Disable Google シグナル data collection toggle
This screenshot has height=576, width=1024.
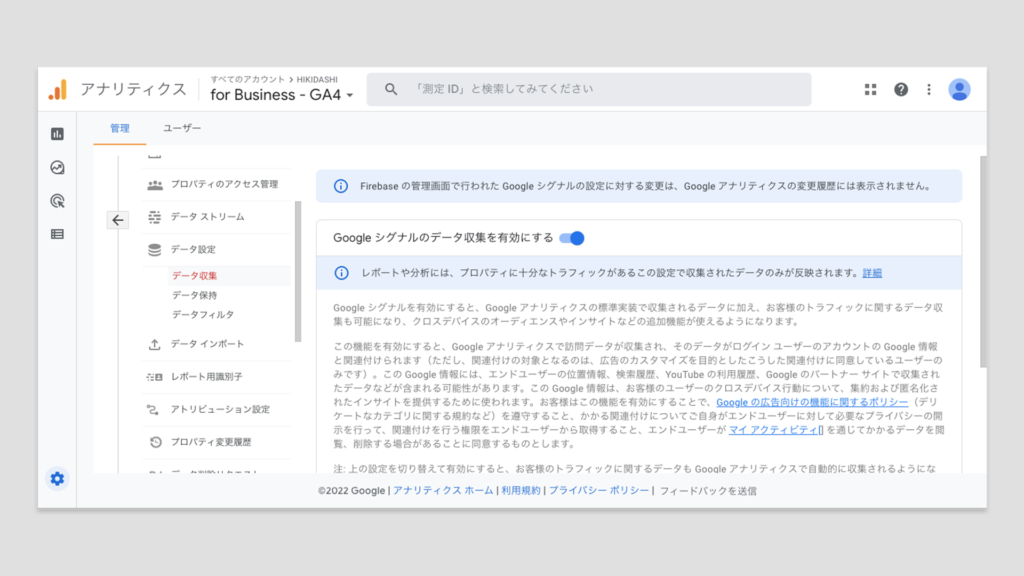coord(572,238)
